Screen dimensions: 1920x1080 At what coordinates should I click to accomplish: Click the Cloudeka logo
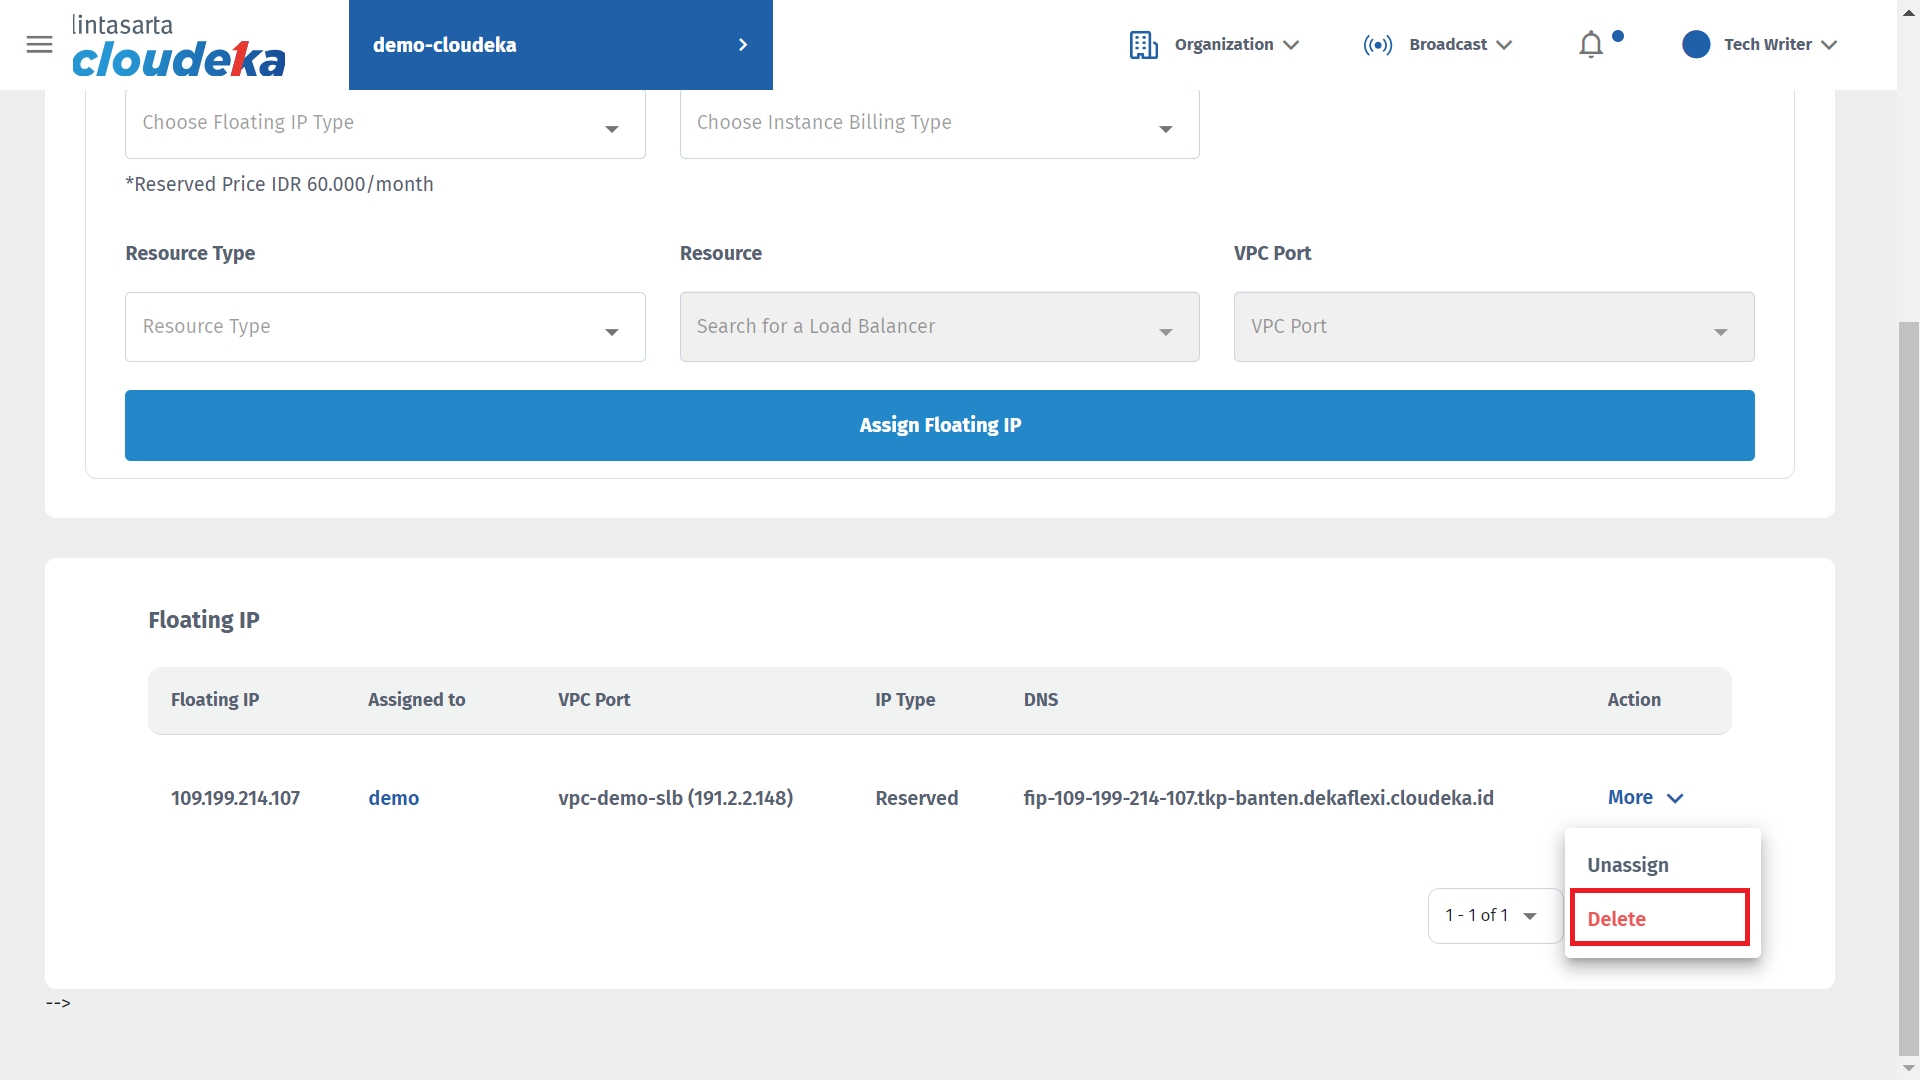pos(178,46)
